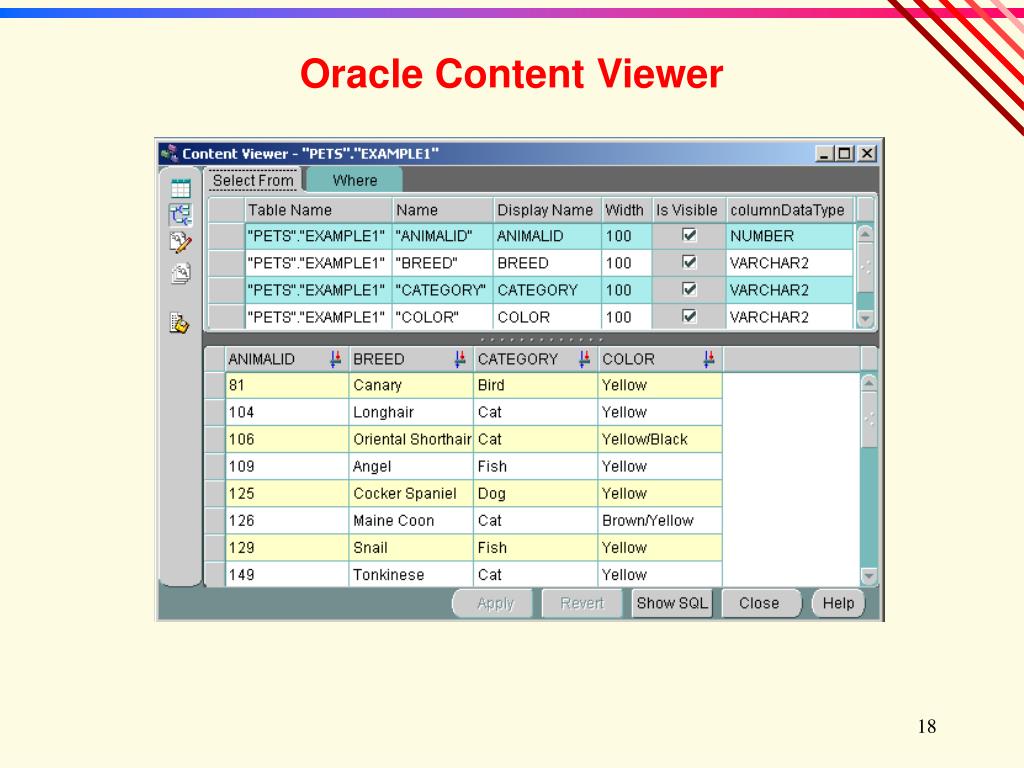Switch to the Where tab
The height and width of the screenshot is (768, 1024).
[355, 180]
